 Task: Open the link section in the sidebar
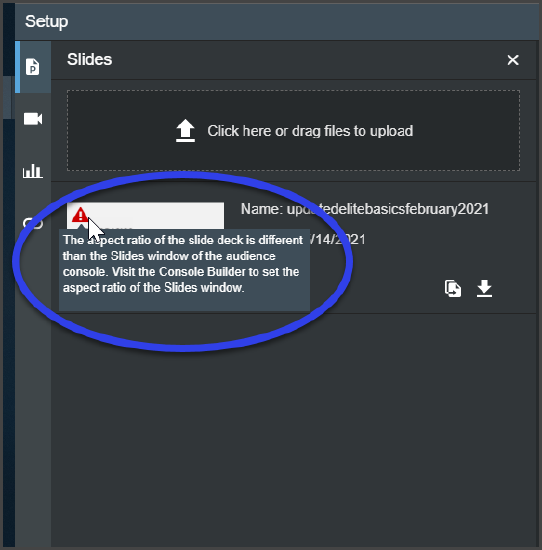pyautogui.click(x=33, y=223)
